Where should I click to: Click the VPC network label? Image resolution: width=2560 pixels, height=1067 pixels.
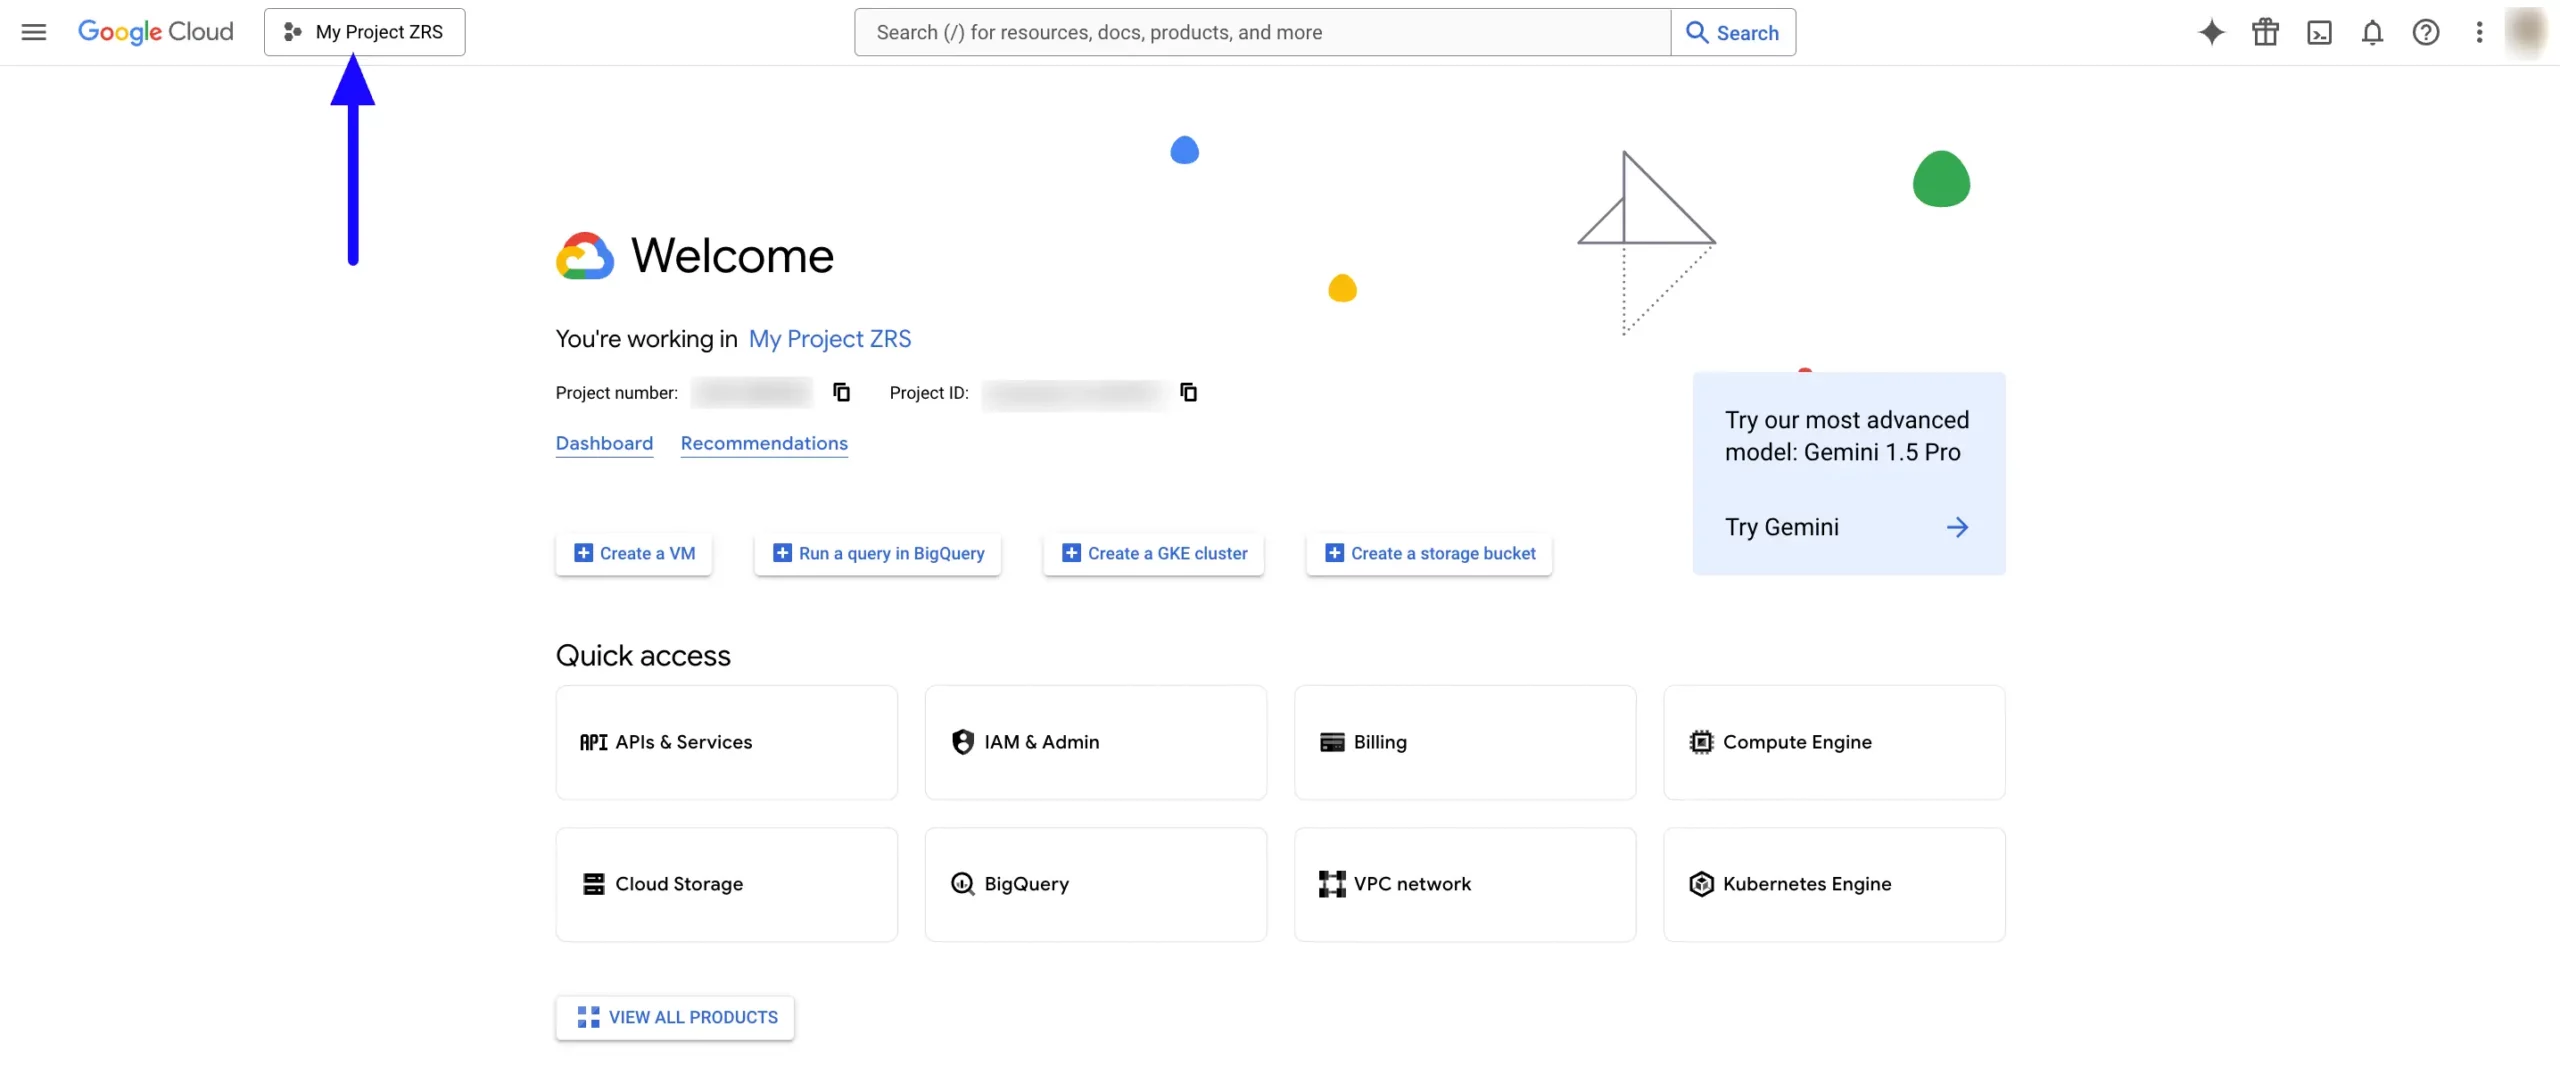pyautogui.click(x=1412, y=884)
